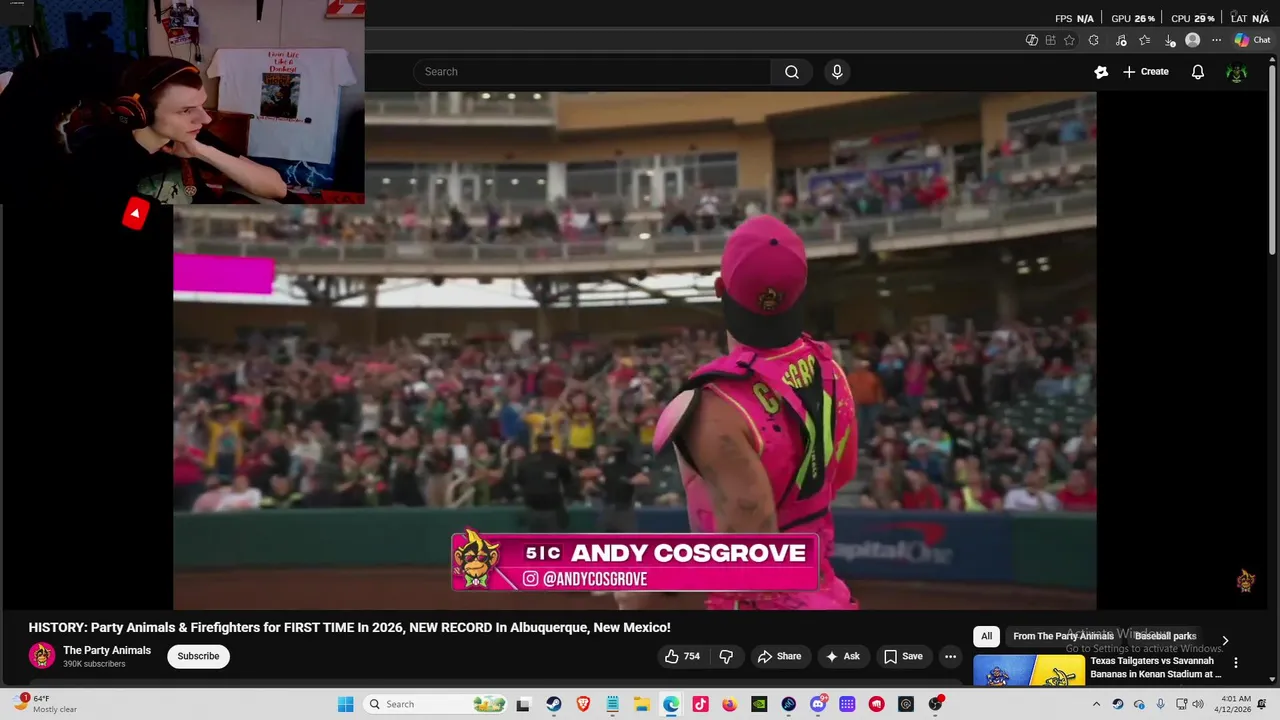Image resolution: width=1280 pixels, height=720 pixels.
Task: Open File Explorer from the taskbar
Action: tap(641, 704)
